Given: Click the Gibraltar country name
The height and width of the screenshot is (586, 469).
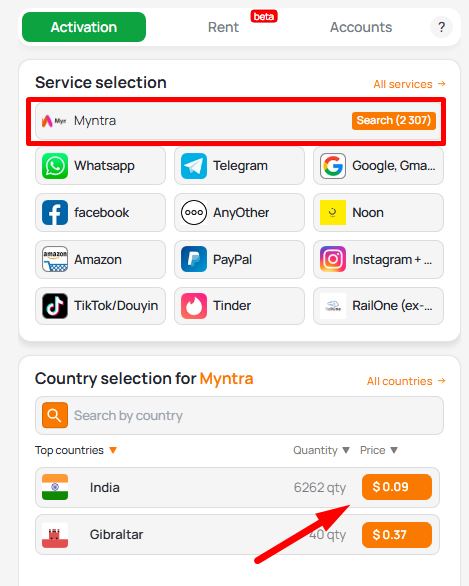Looking at the screenshot, I should [116, 534].
